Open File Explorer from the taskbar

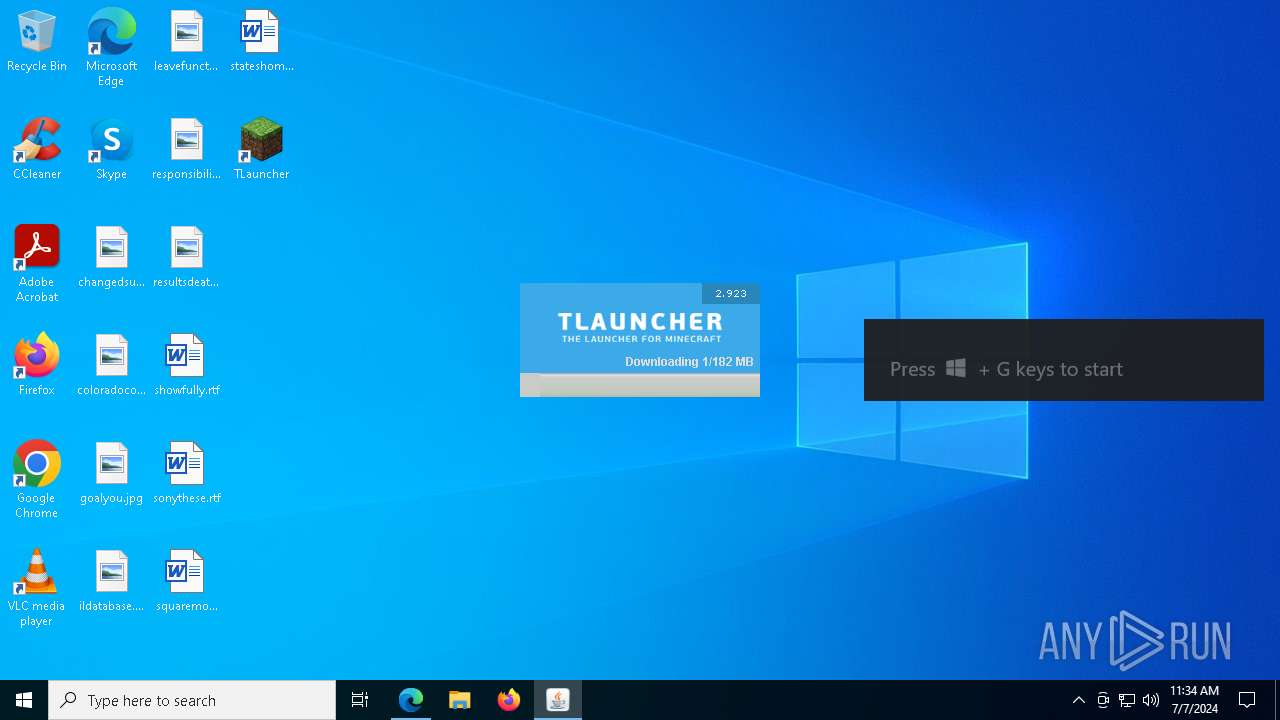click(460, 700)
